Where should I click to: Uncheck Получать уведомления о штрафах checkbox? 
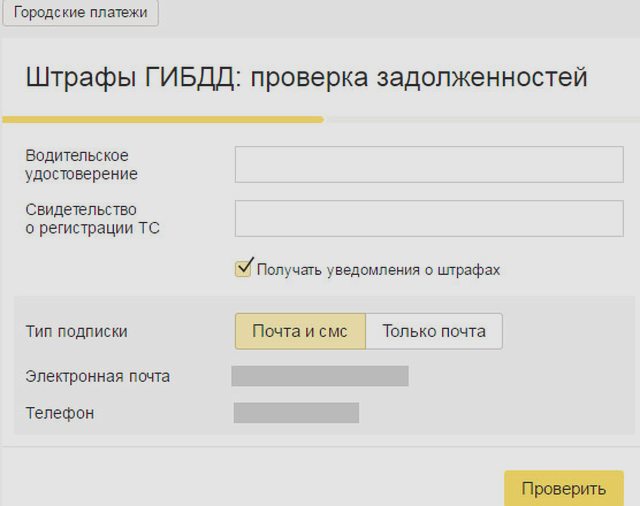[243, 269]
